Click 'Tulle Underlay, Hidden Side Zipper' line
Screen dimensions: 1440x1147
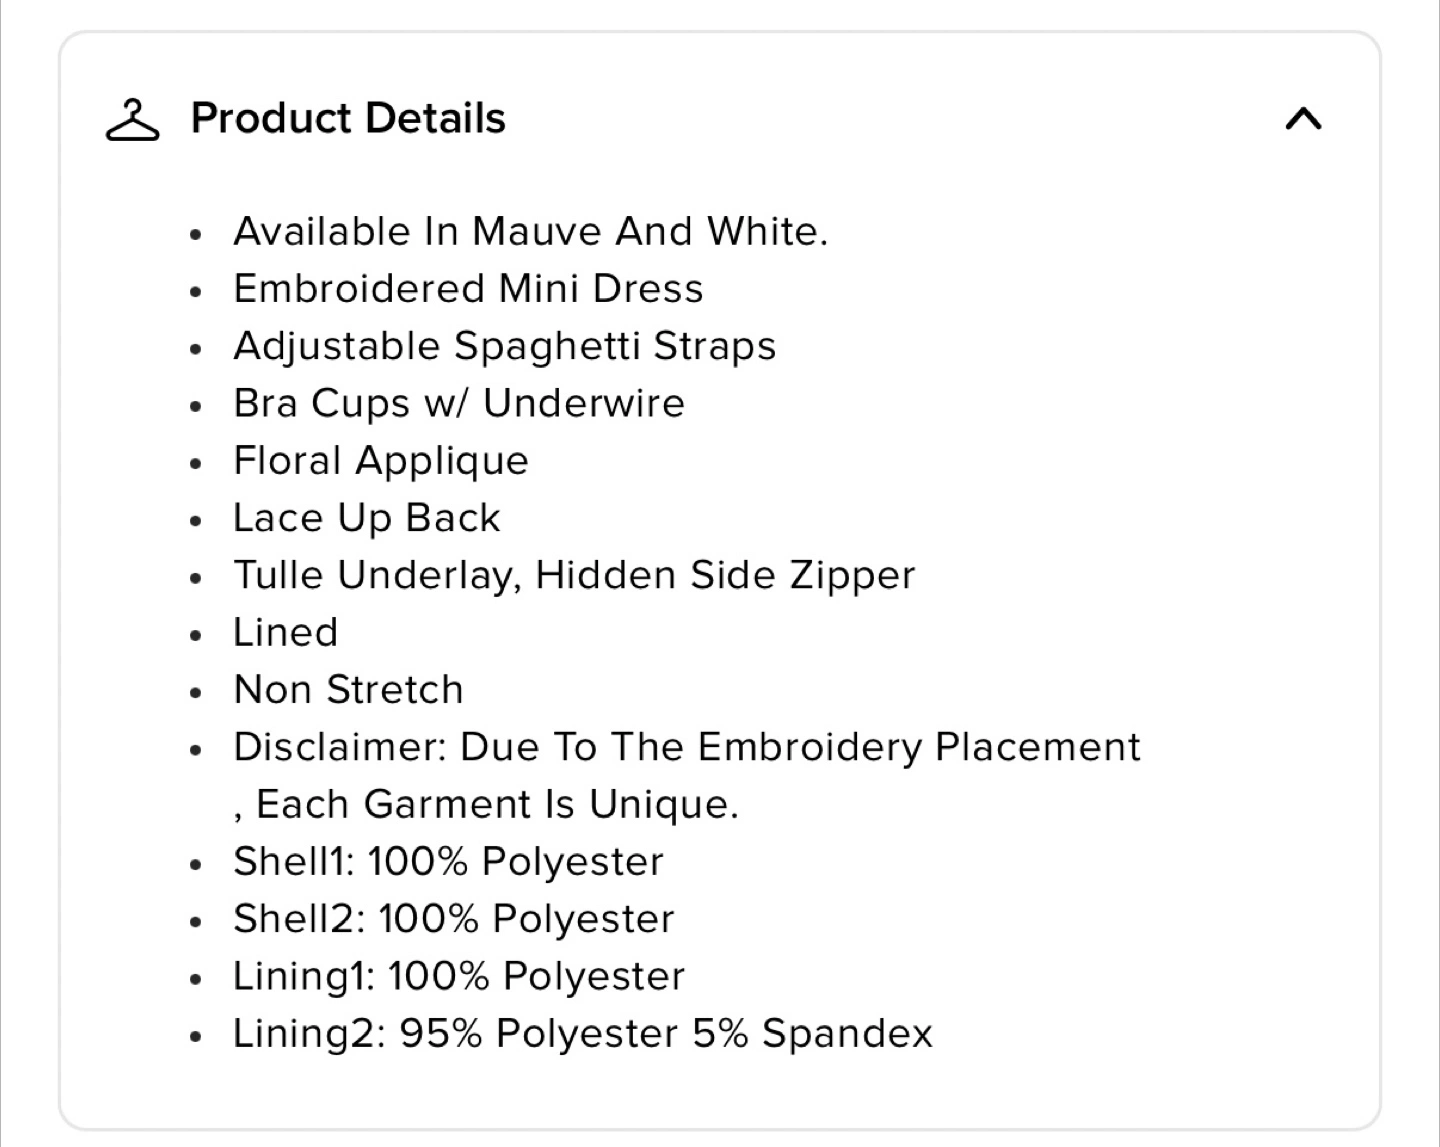click(x=574, y=575)
